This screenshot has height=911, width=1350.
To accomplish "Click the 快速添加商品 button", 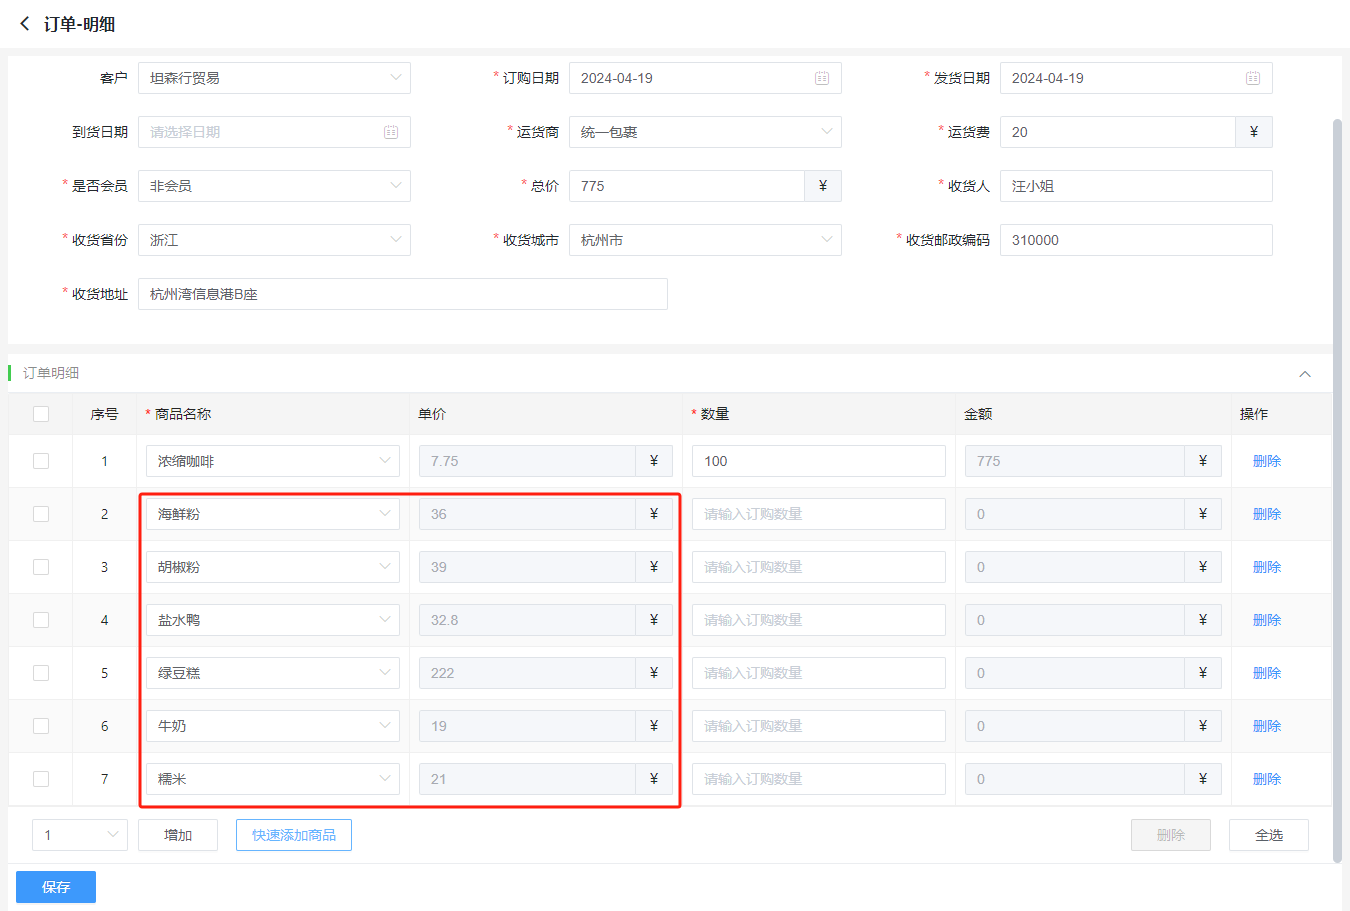I will tap(294, 835).
